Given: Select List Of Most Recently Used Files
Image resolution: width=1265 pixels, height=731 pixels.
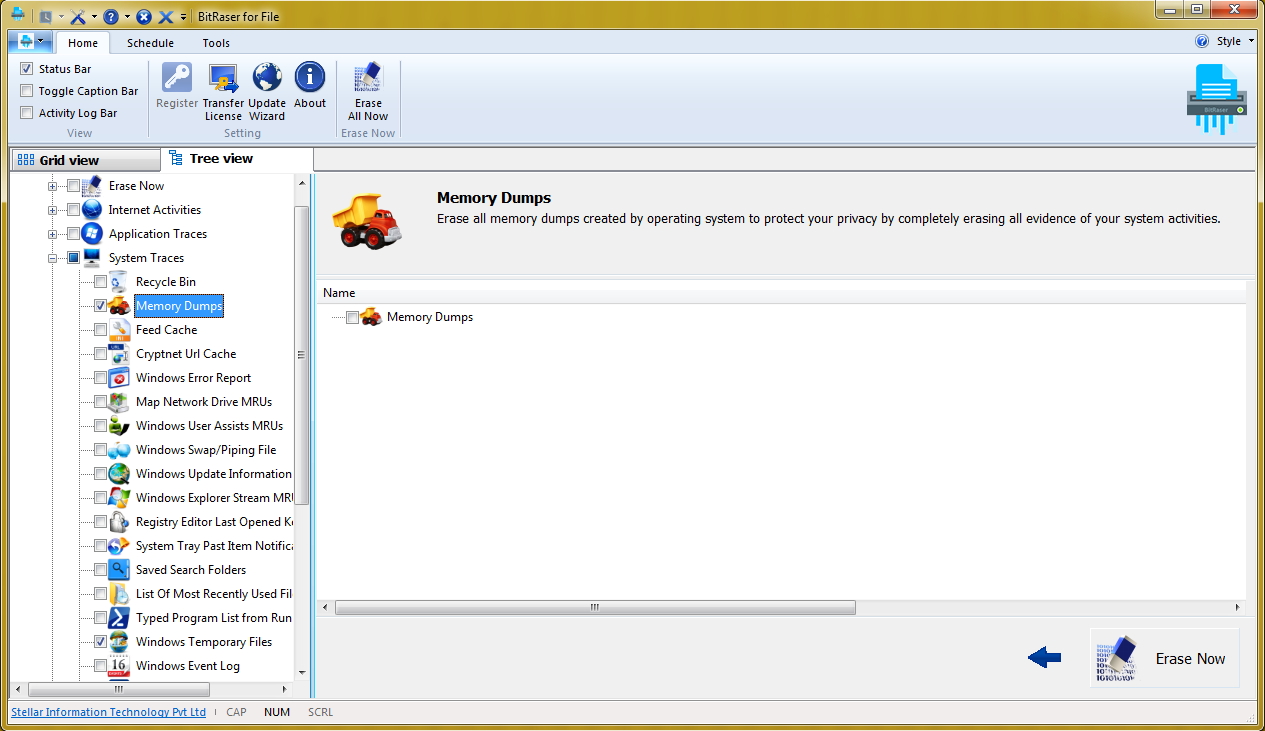Looking at the screenshot, I should click(x=214, y=594).
